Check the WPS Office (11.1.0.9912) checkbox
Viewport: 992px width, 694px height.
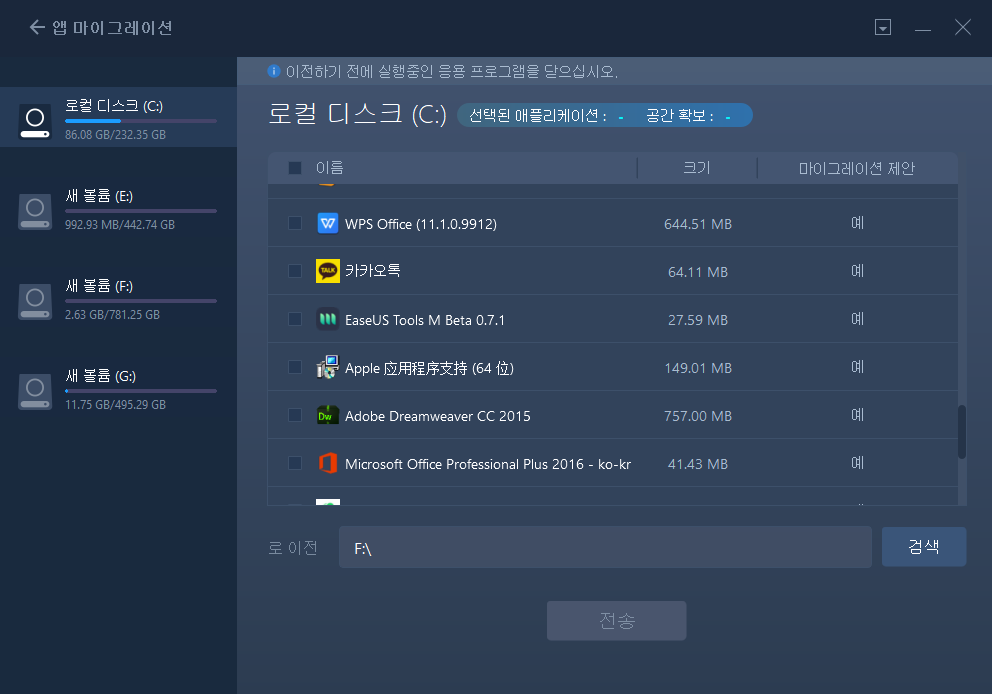[x=295, y=223]
